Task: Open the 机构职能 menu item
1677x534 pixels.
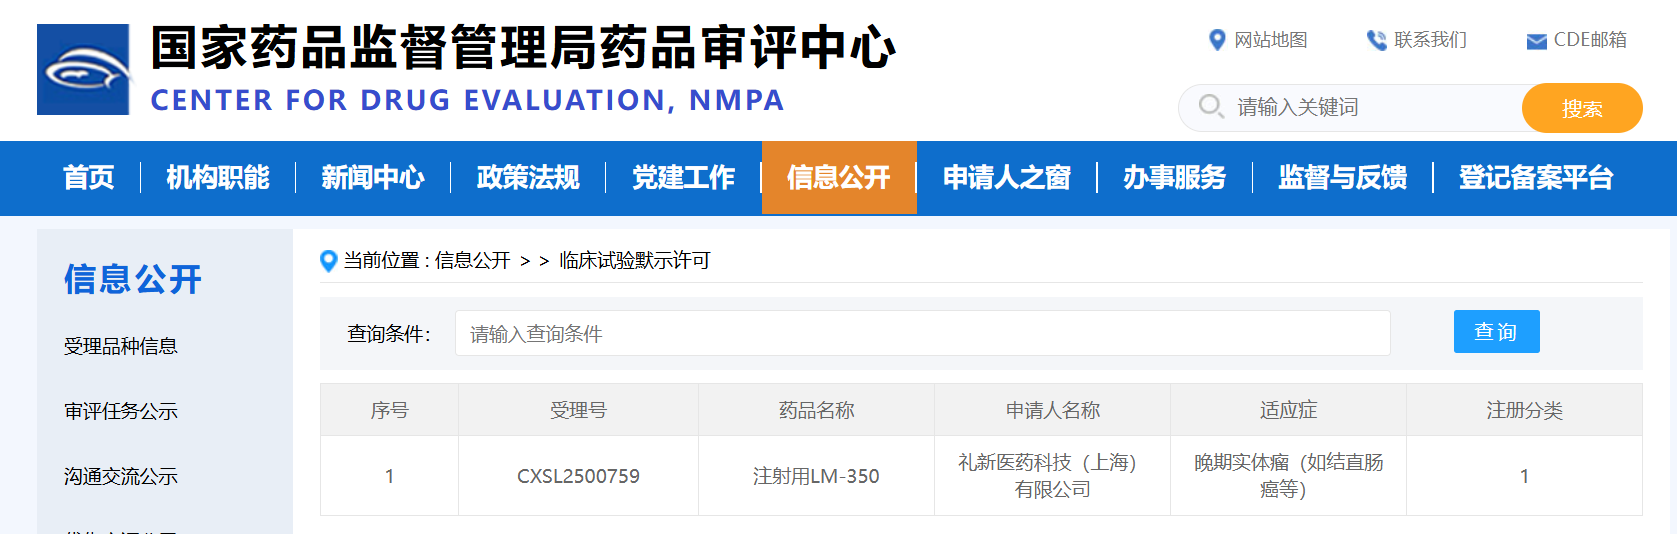Action: pos(218,178)
